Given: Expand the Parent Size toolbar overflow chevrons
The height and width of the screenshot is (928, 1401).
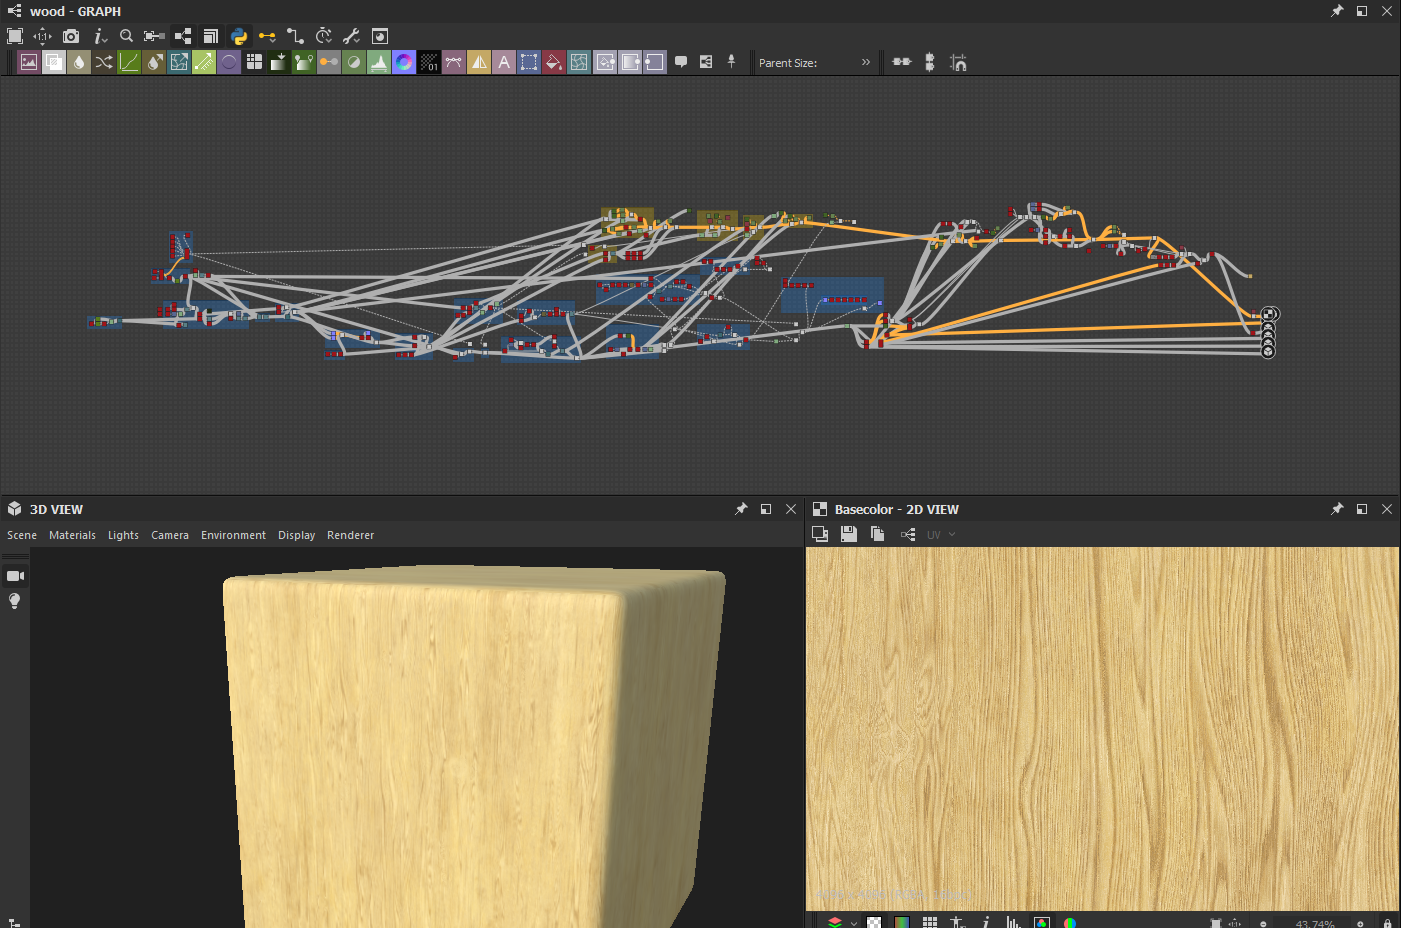Looking at the screenshot, I should tap(866, 62).
